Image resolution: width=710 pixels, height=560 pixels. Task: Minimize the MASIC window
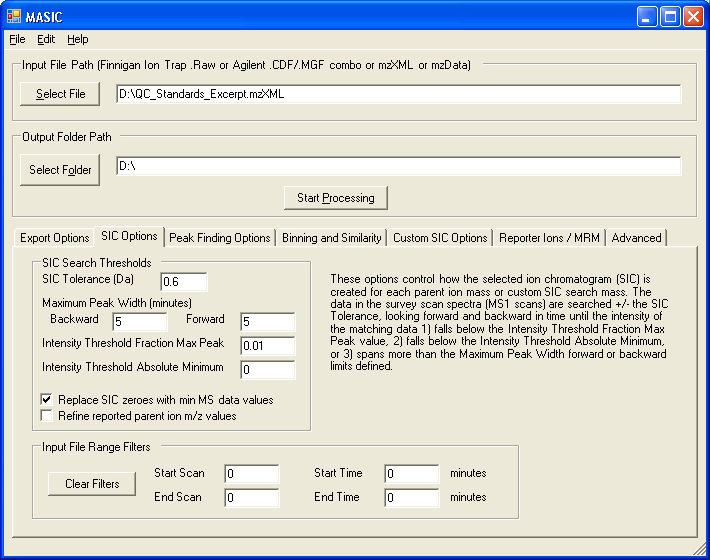click(x=647, y=17)
